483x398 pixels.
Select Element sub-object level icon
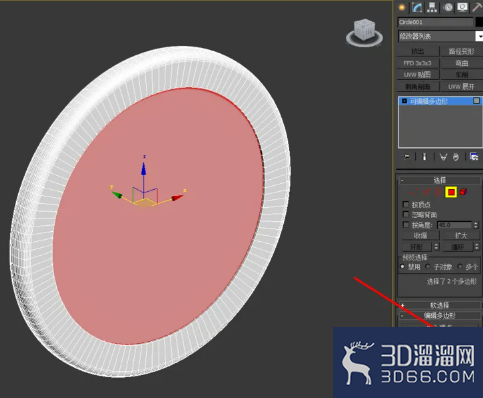[463, 192]
